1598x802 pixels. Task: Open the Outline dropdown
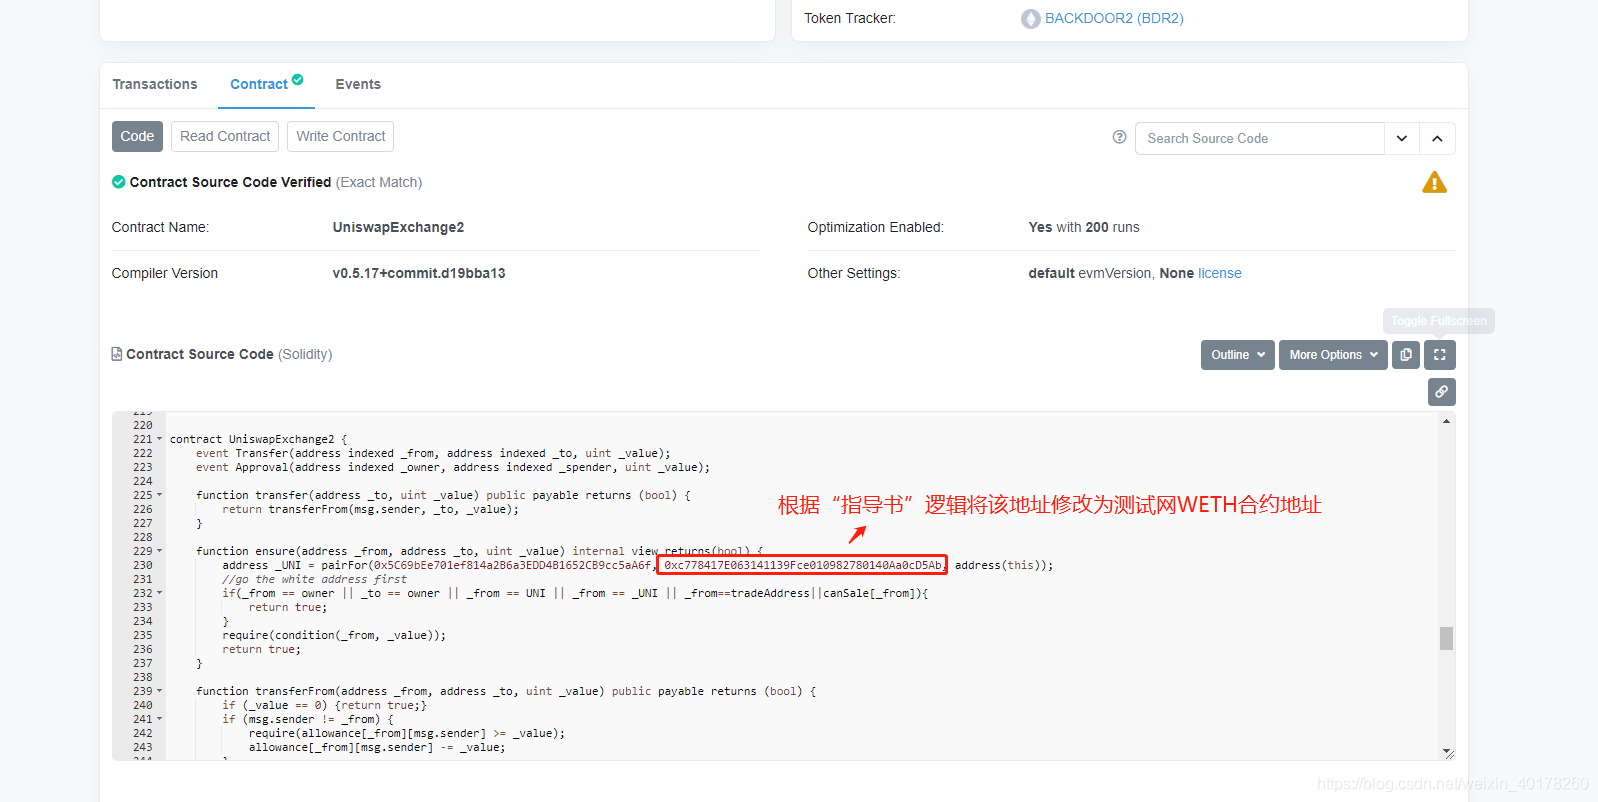point(1238,355)
